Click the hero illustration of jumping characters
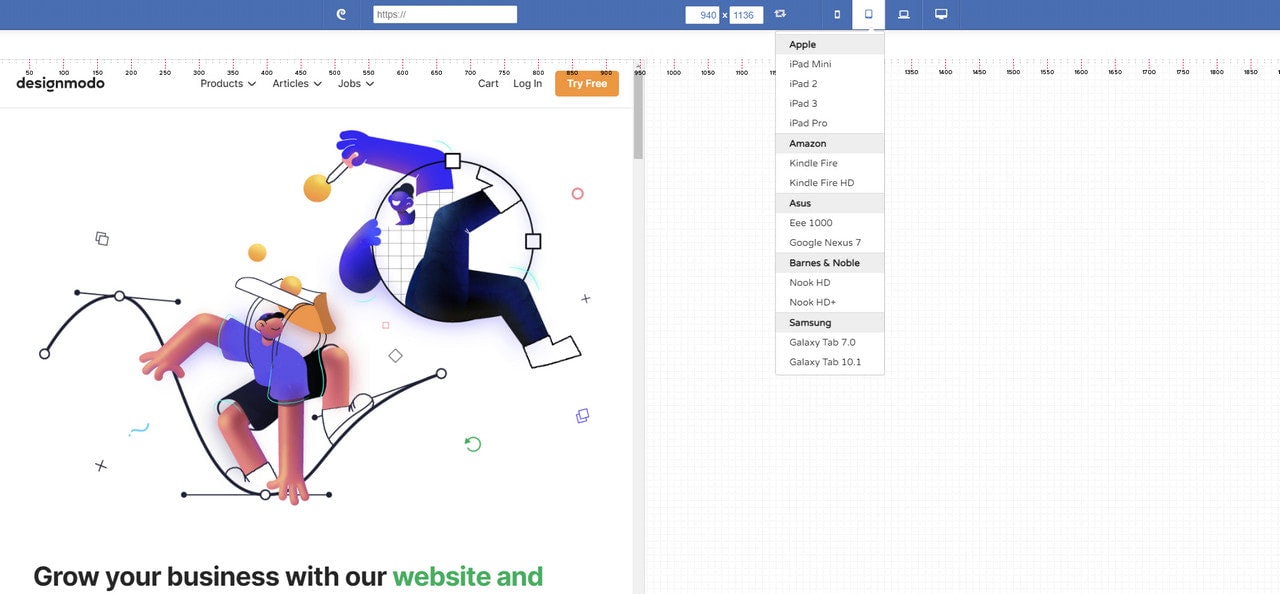The image size is (1280, 594). click(313, 317)
